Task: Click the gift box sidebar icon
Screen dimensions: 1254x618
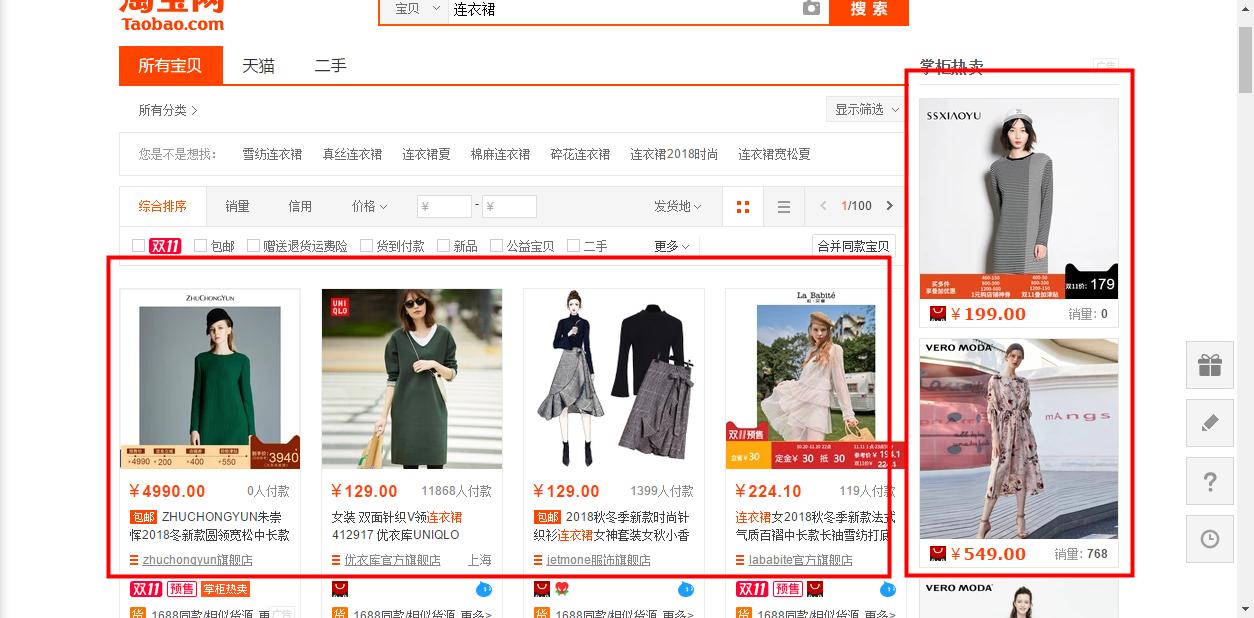Action: [1210, 365]
